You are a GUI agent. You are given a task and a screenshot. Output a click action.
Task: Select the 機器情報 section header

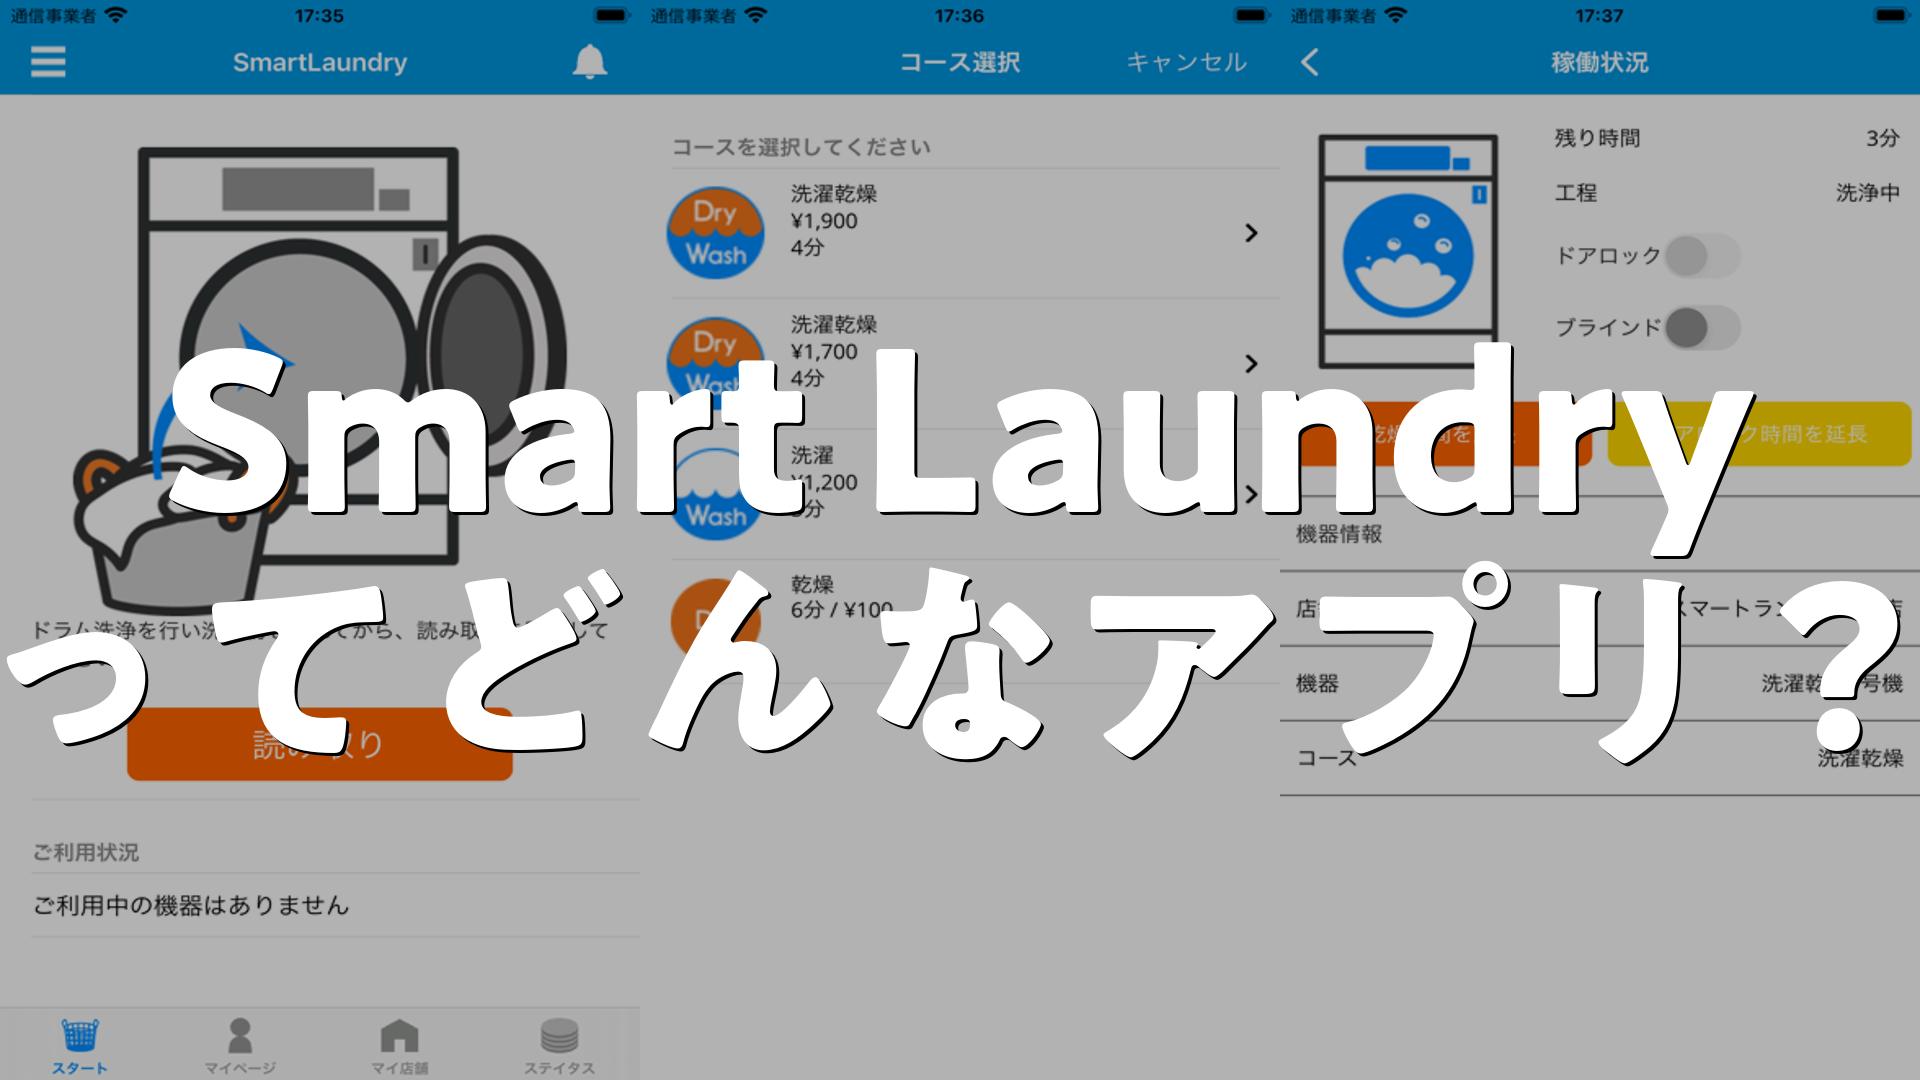1339,534
